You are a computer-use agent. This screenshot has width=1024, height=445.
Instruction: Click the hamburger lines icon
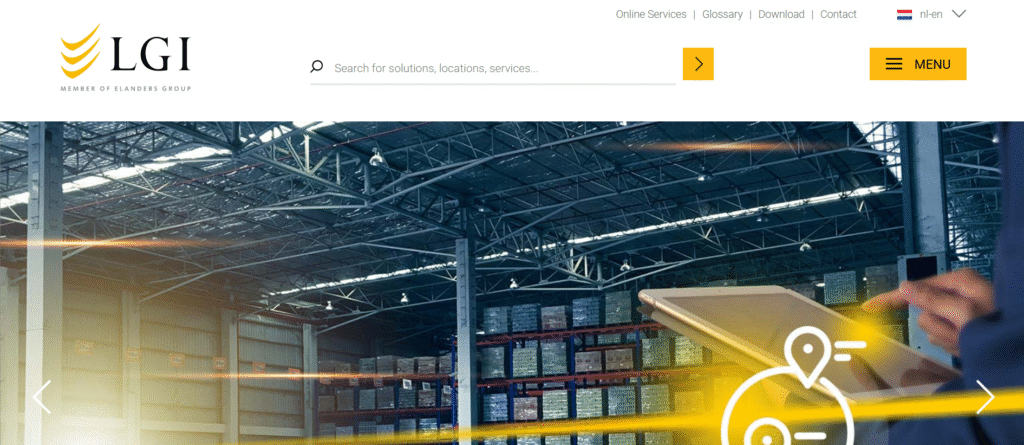894,64
